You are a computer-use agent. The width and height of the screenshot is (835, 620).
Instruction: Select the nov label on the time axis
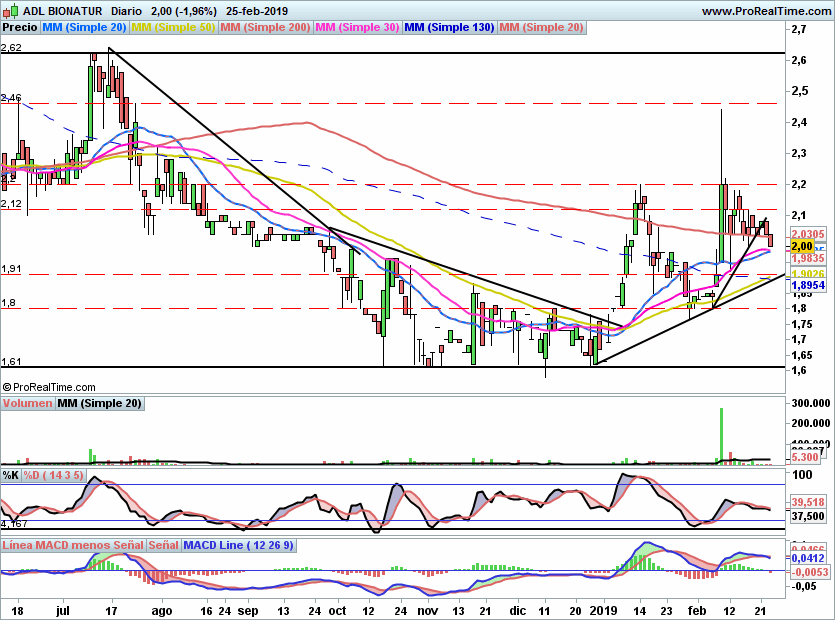click(x=428, y=610)
